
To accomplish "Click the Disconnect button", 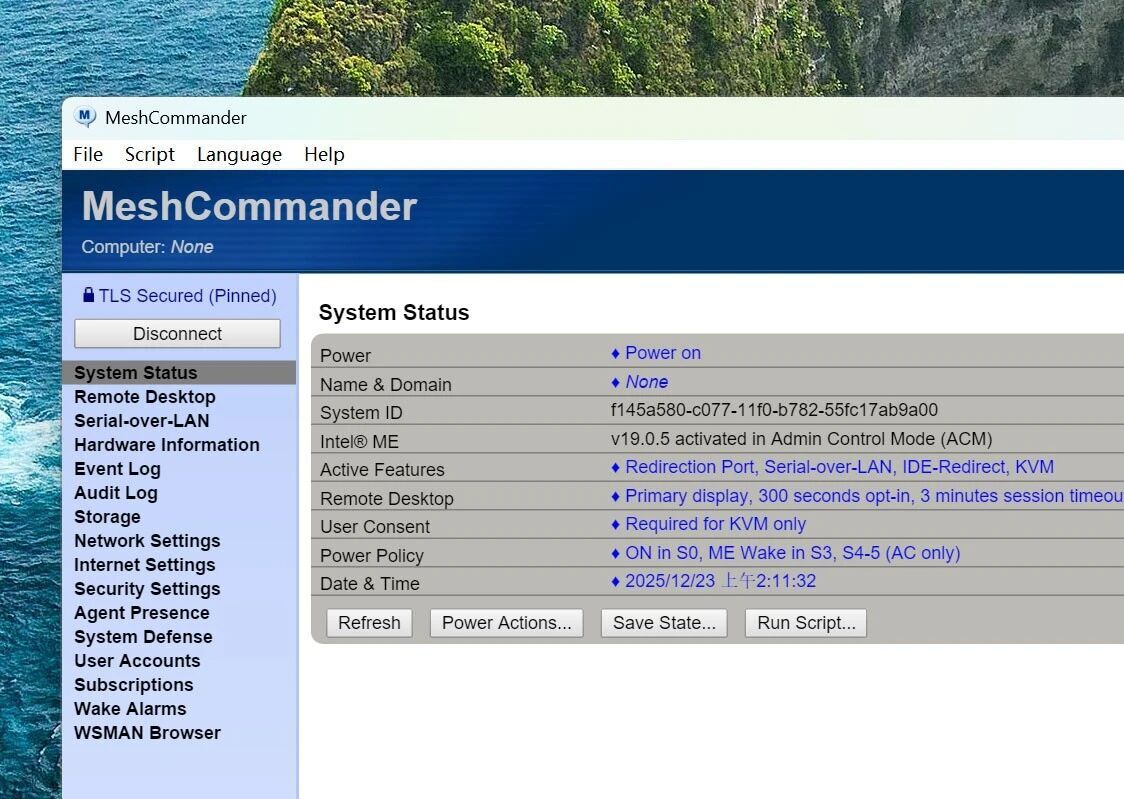I will tap(177, 334).
